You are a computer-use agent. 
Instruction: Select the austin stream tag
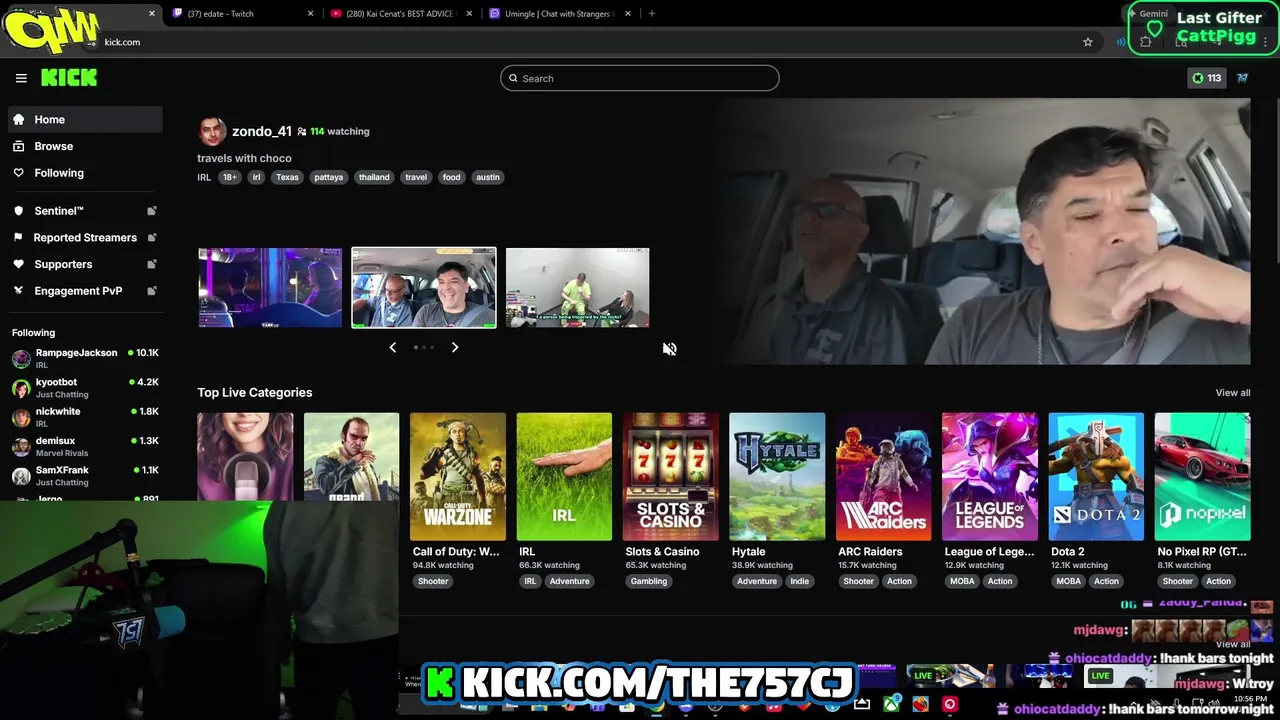point(488,177)
